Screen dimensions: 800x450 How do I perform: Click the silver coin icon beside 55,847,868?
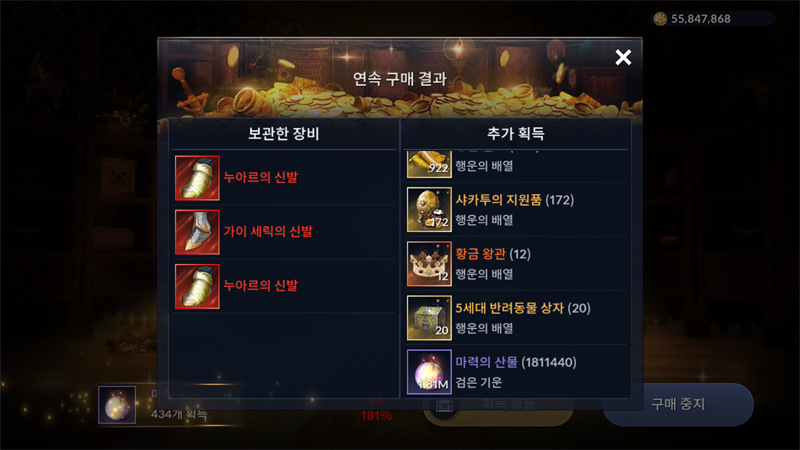pyautogui.click(x=660, y=19)
